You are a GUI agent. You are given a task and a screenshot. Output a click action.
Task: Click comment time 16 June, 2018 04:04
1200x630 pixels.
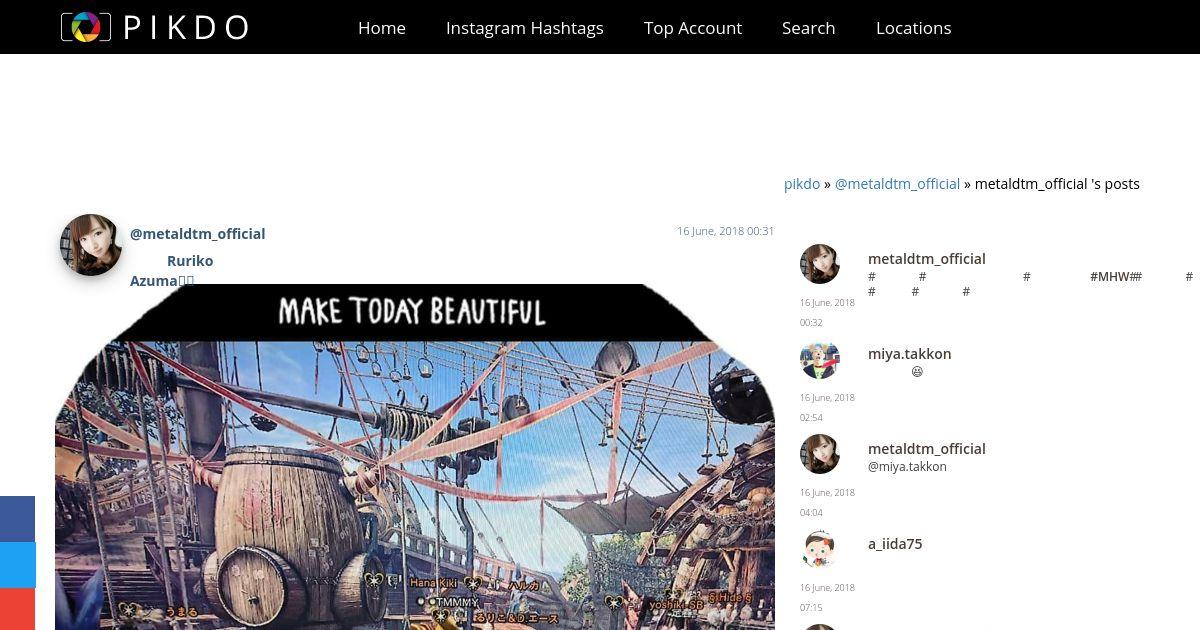pyautogui.click(x=827, y=502)
